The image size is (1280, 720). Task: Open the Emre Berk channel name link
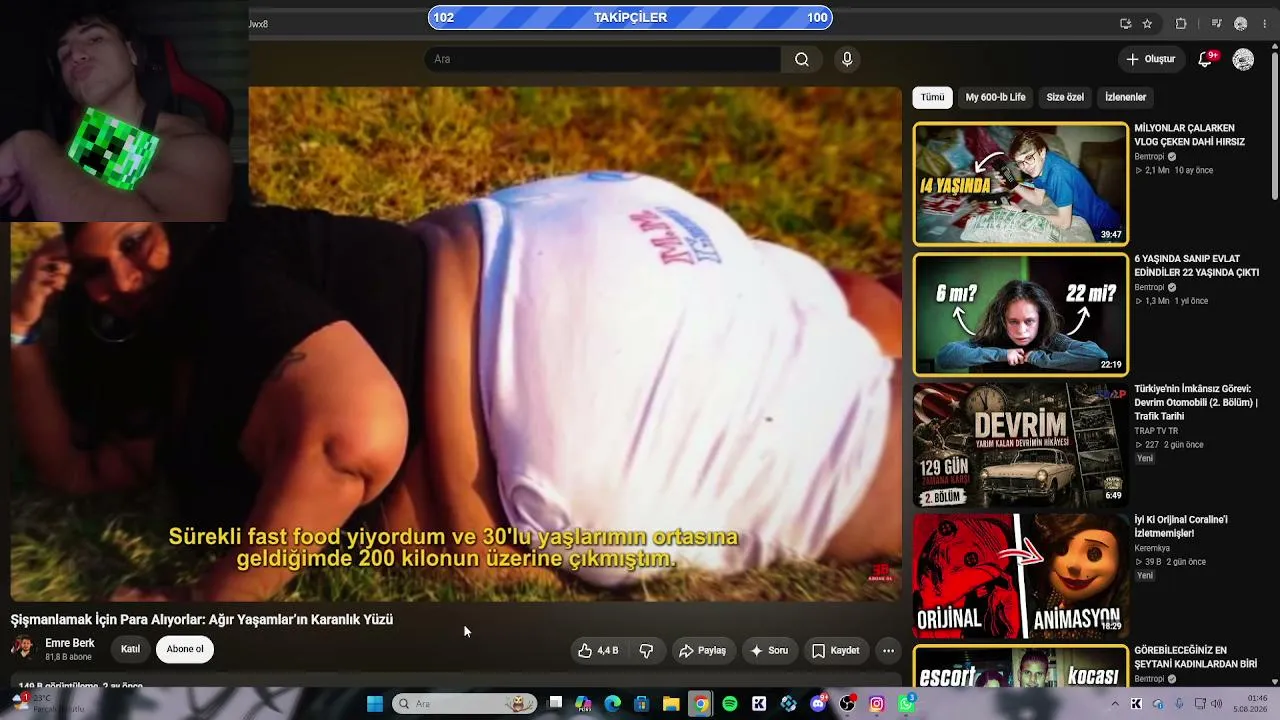pyautogui.click(x=70, y=643)
